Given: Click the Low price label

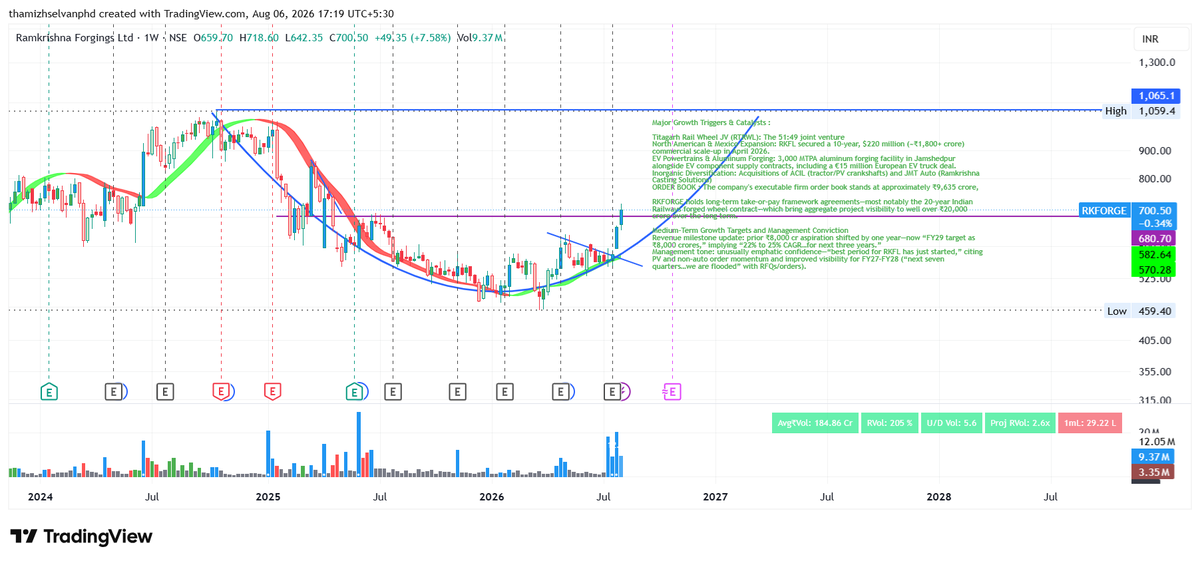Looking at the screenshot, I should tap(1116, 311).
